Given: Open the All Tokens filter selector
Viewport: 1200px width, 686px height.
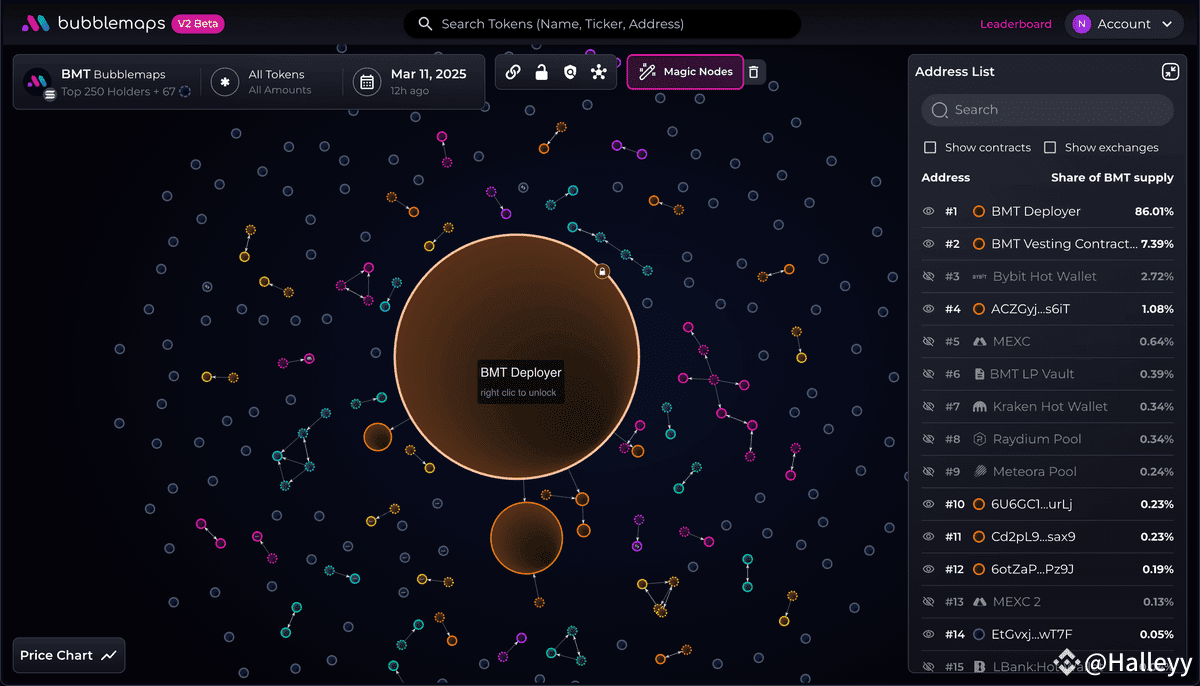Looking at the screenshot, I should 267,82.
